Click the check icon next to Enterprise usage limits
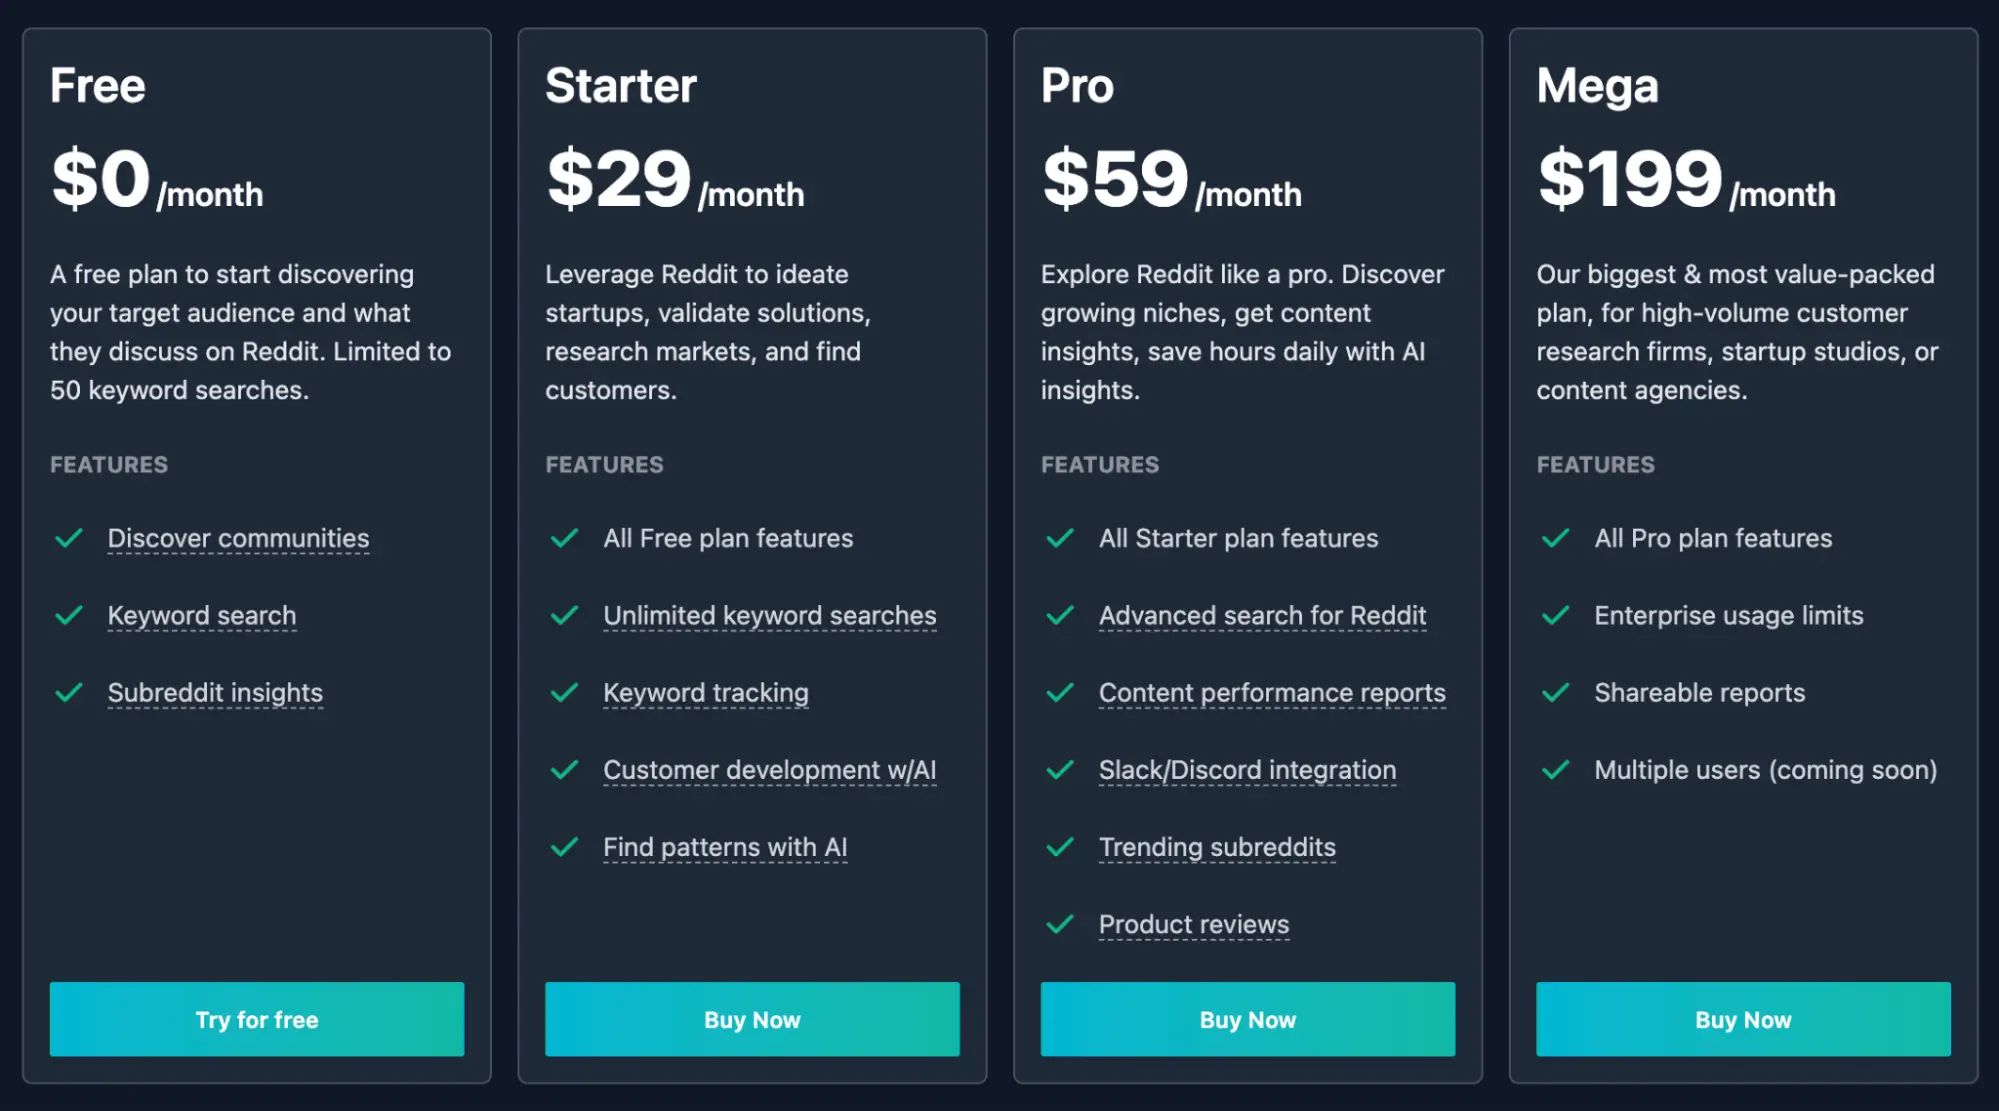Image resolution: width=1999 pixels, height=1111 pixels. coord(1556,615)
